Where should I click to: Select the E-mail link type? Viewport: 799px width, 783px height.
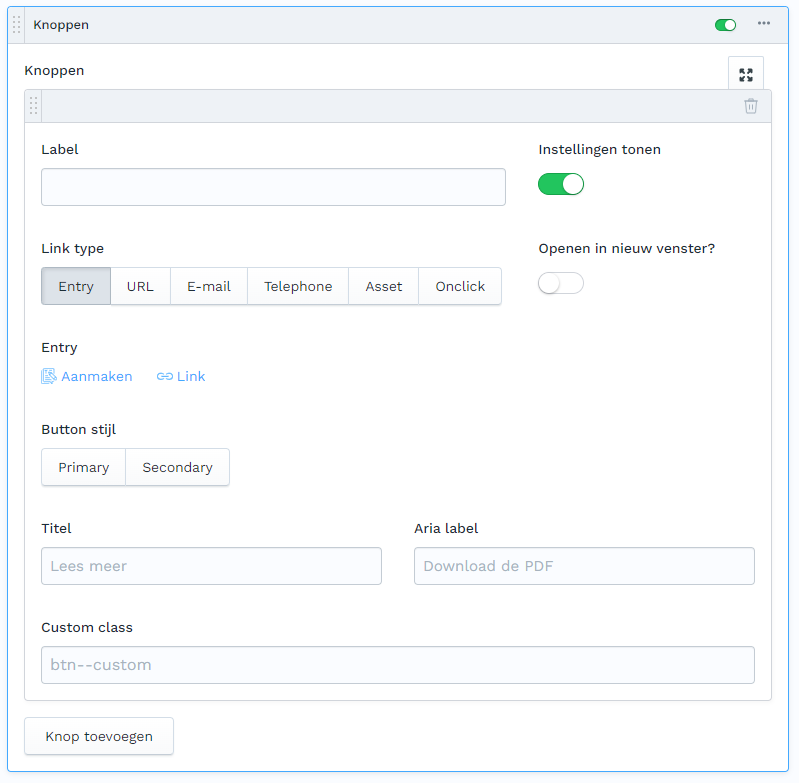209,286
